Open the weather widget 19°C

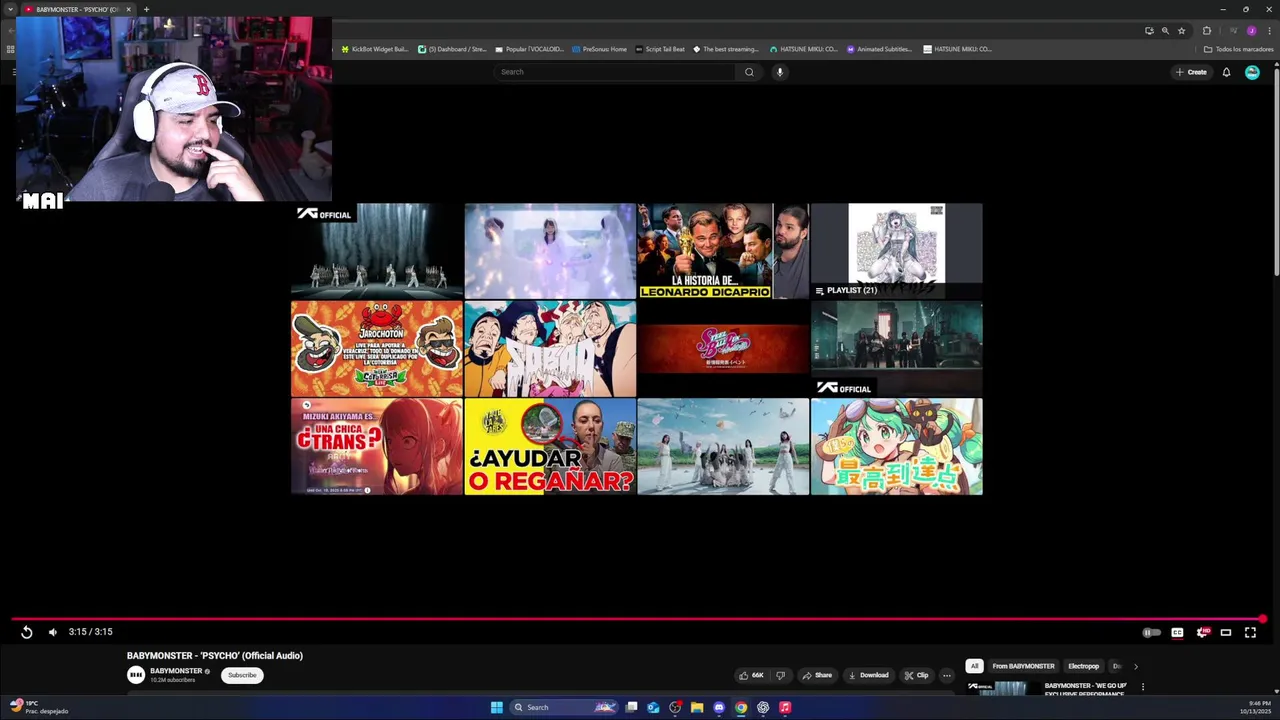tap(37, 707)
